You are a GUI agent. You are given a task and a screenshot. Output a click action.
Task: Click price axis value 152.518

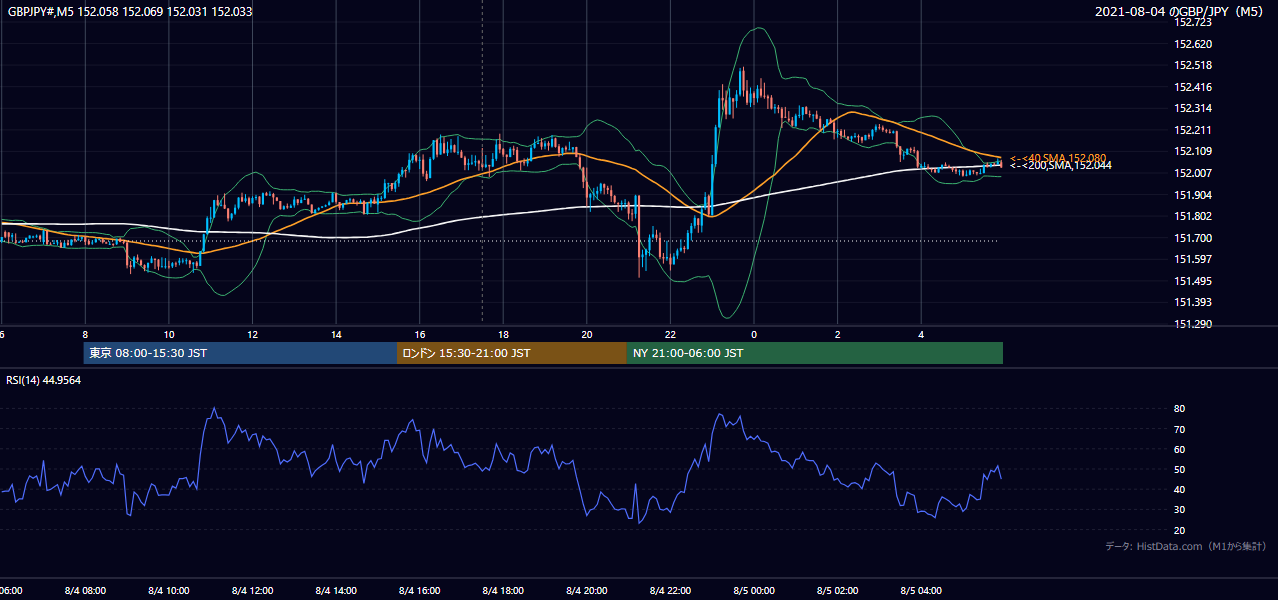1194,65
